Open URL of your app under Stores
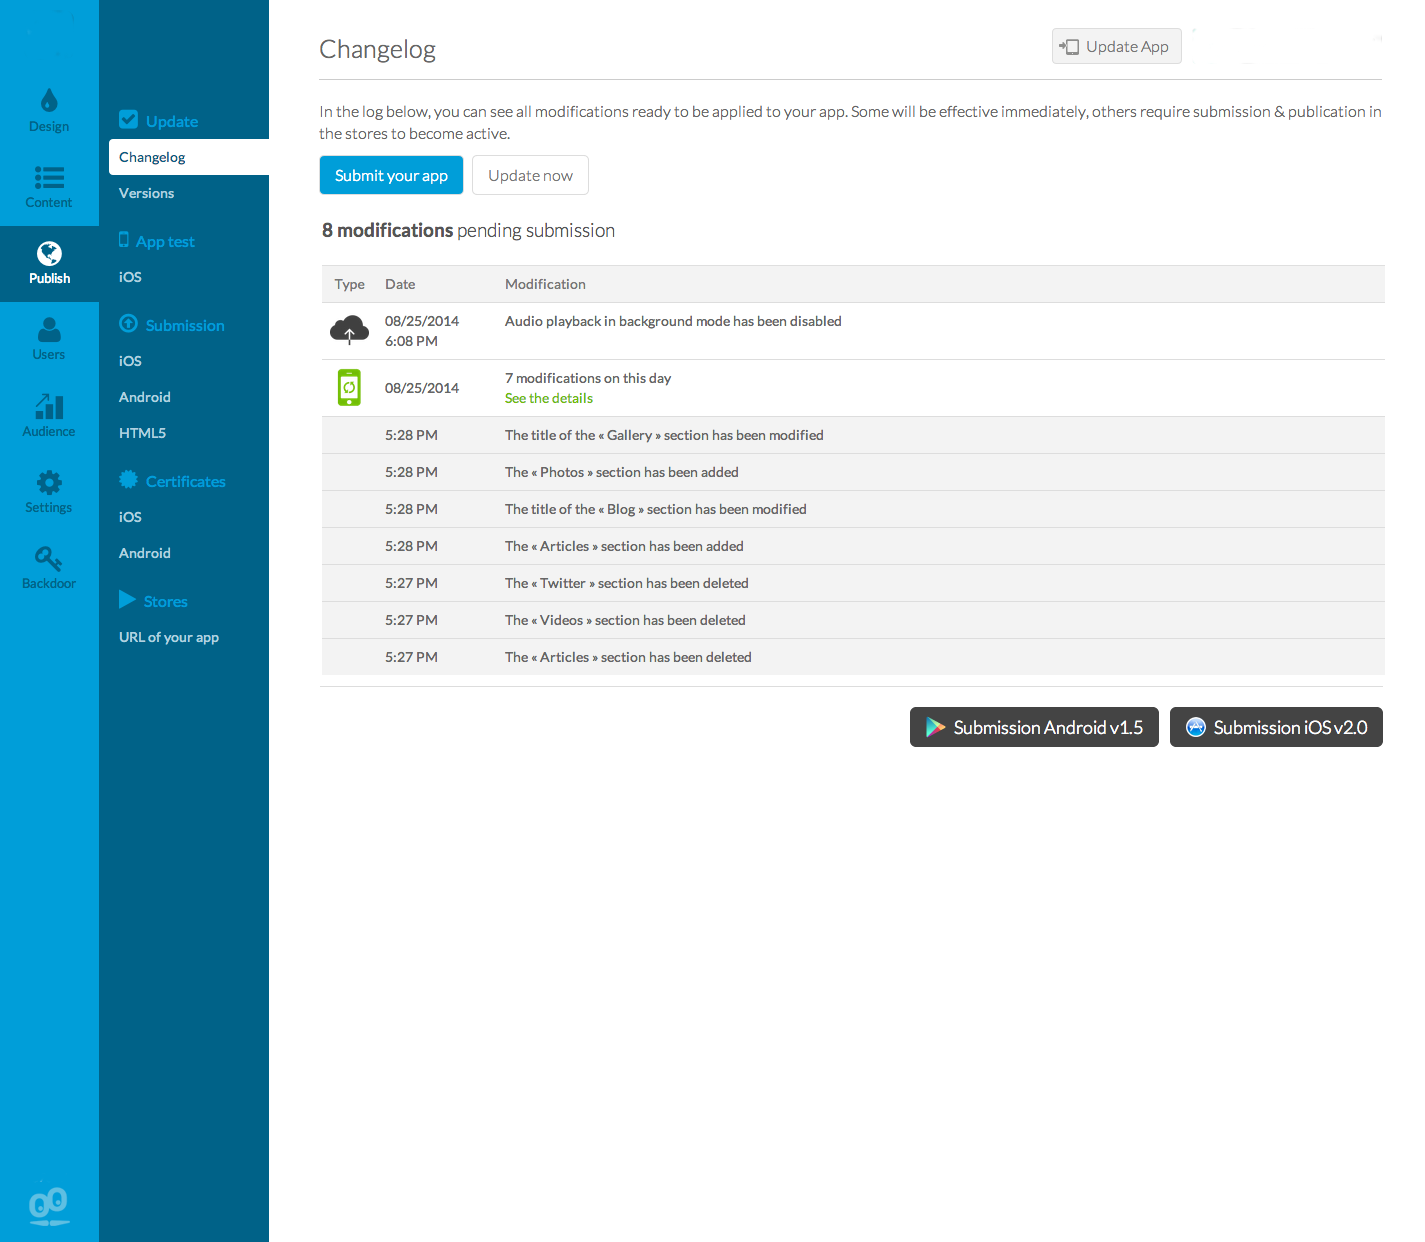The image size is (1425, 1242). [x=169, y=637]
